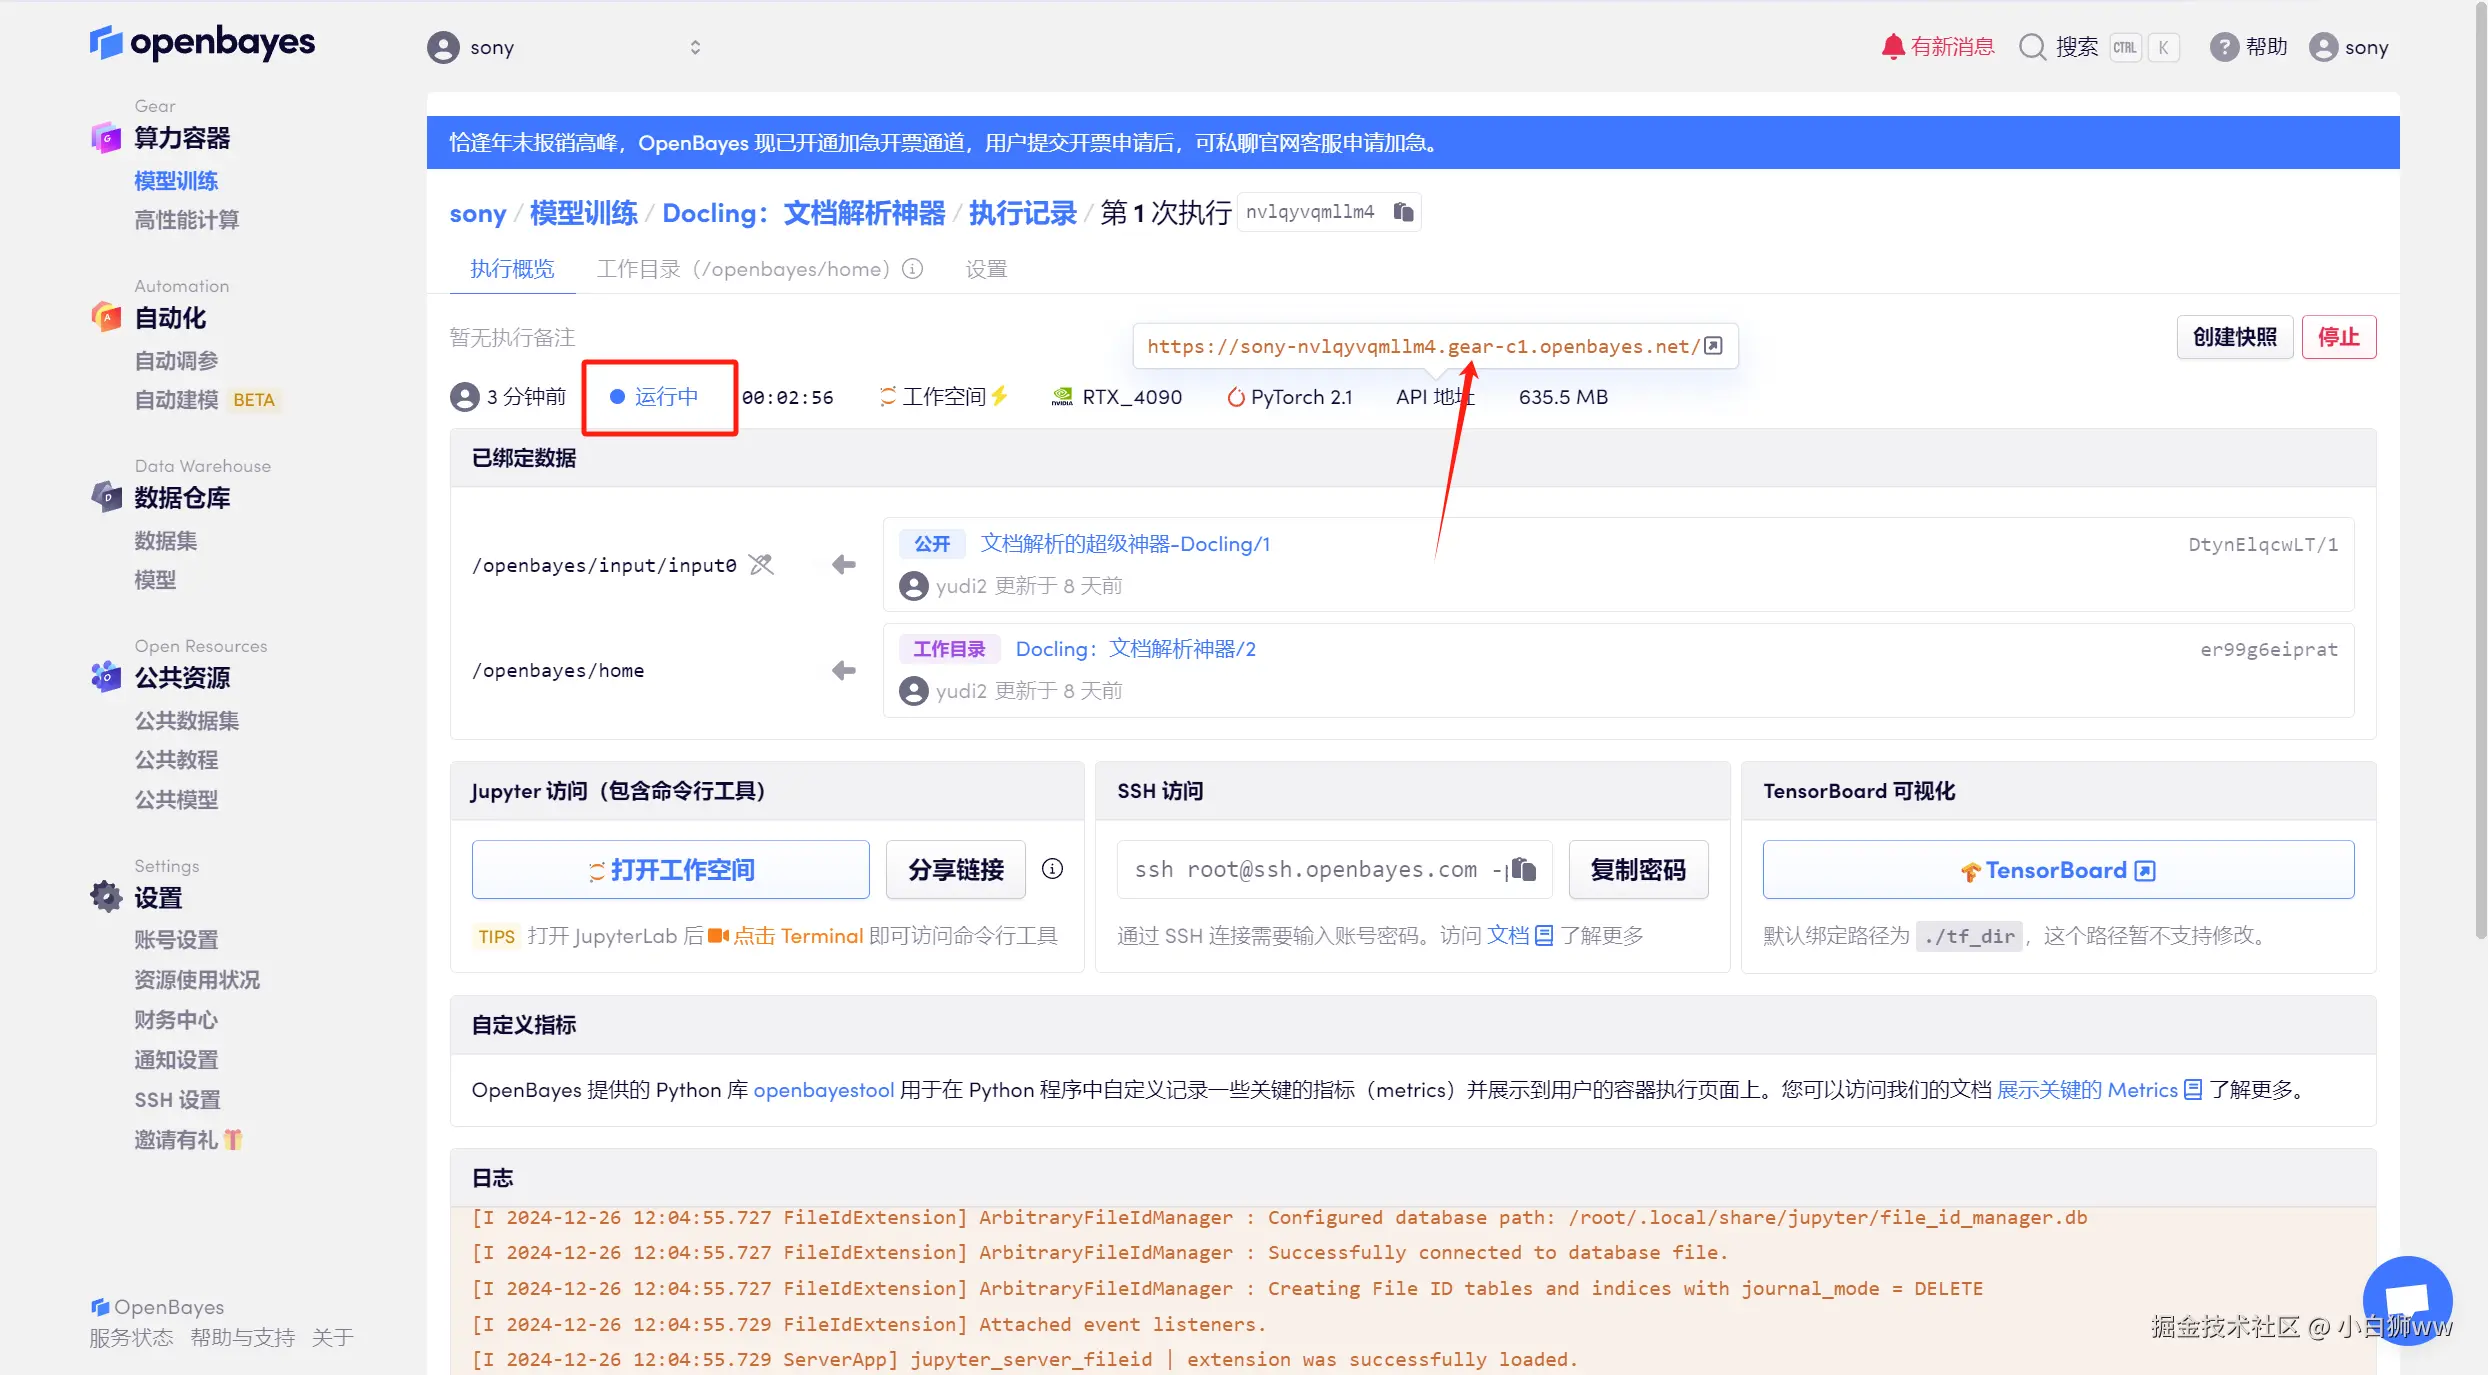Switch to the 设置 tab
Image resolution: width=2488 pixels, height=1375 pixels.
coord(986,269)
